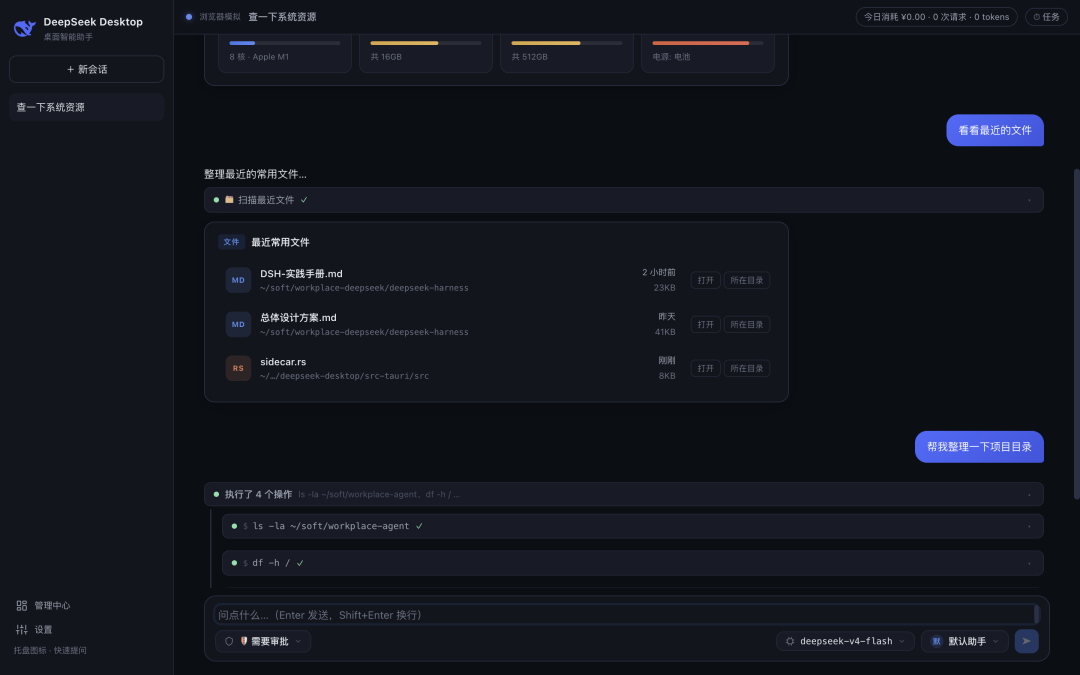Start a new chat with 新会话
The width and height of the screenshot is (1080, 675).
tap(87, 69)
